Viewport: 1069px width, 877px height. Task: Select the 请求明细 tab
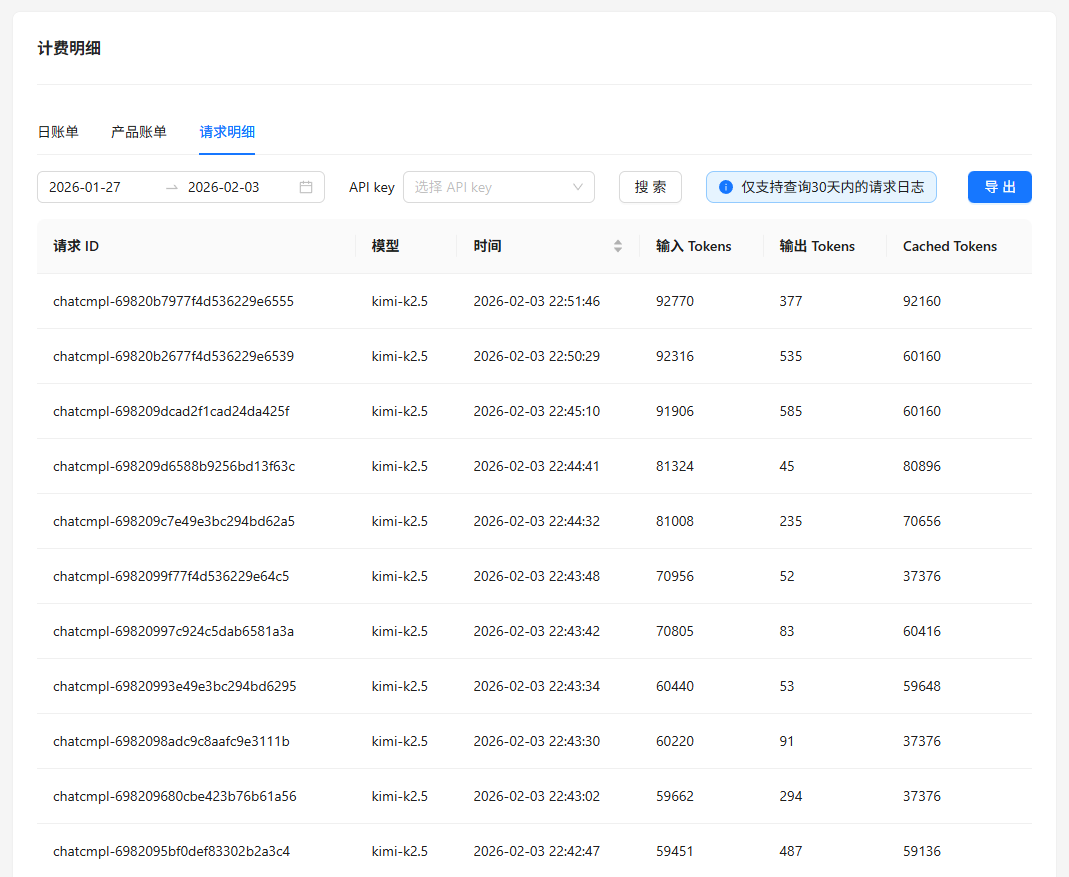(x=227, y=132)
